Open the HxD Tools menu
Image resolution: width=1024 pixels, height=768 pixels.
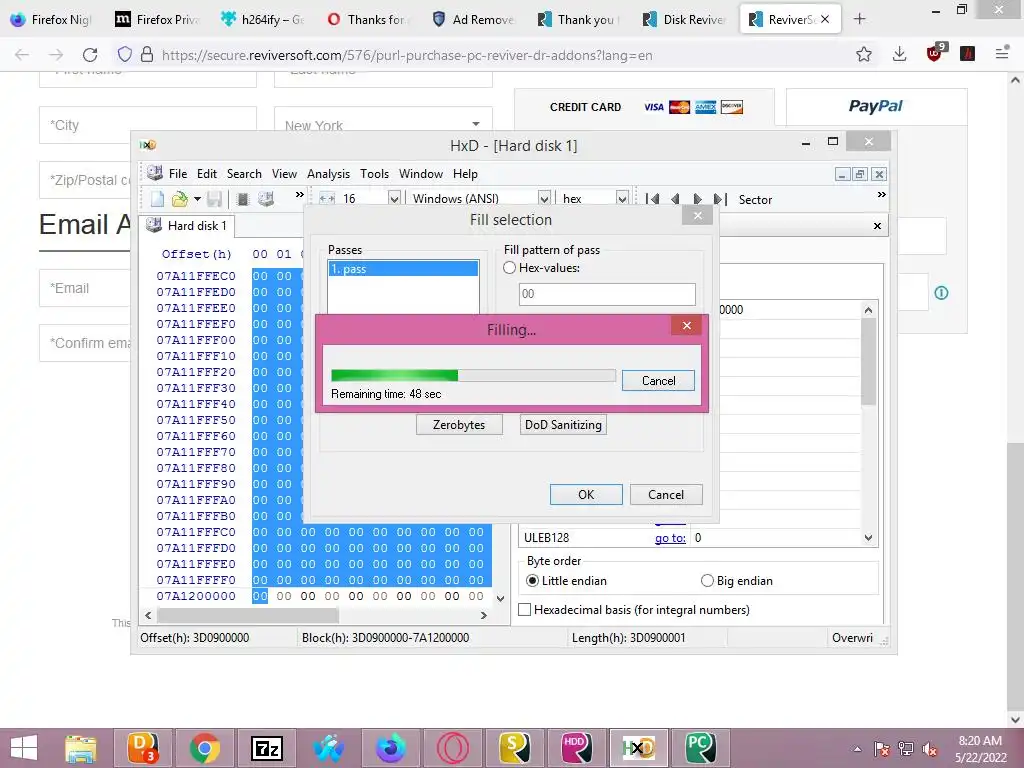374,174
